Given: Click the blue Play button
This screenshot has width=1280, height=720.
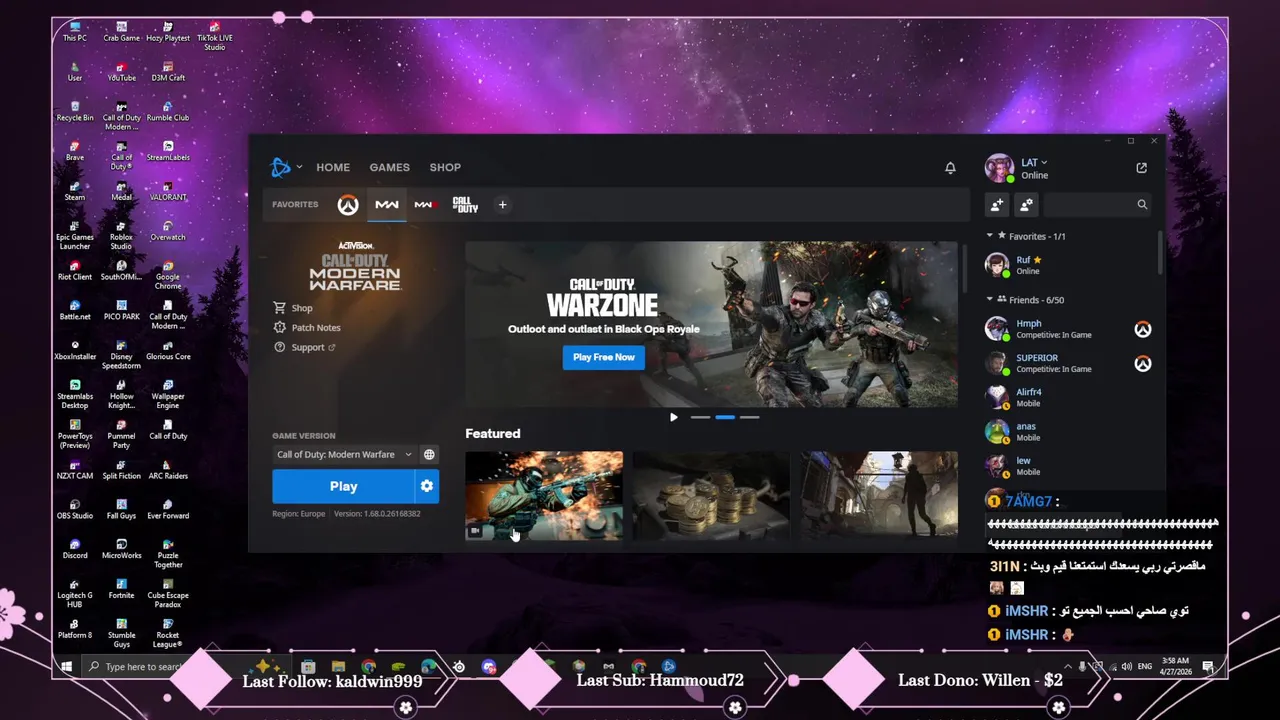Looking at the screenshot, I should [343, 486].
